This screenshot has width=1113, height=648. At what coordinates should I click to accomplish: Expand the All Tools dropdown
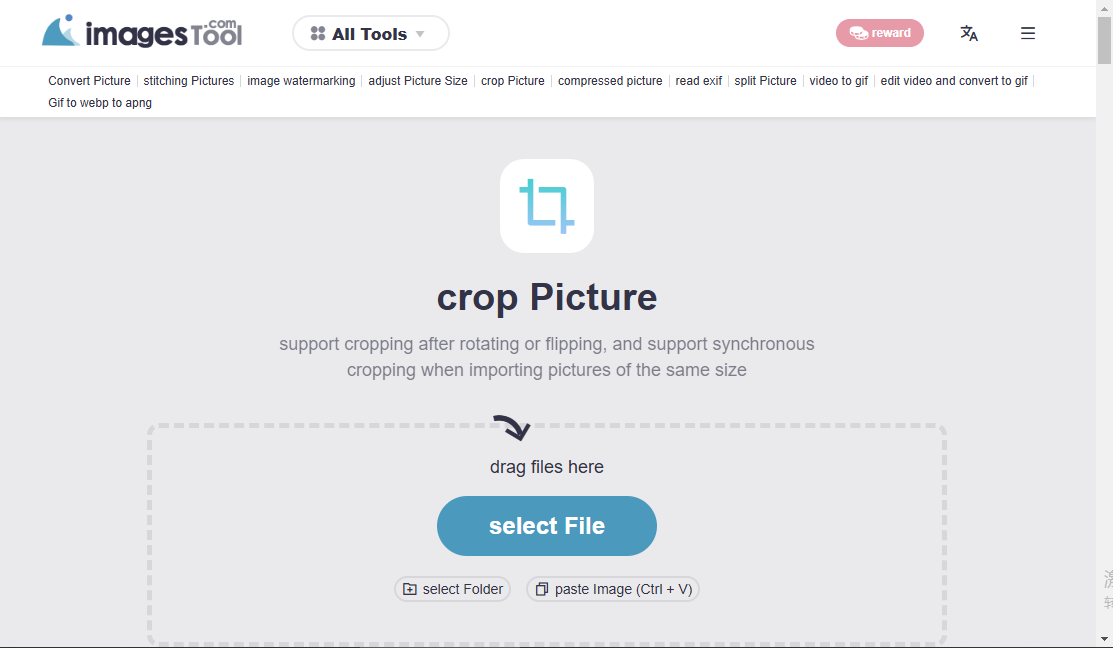370,34
